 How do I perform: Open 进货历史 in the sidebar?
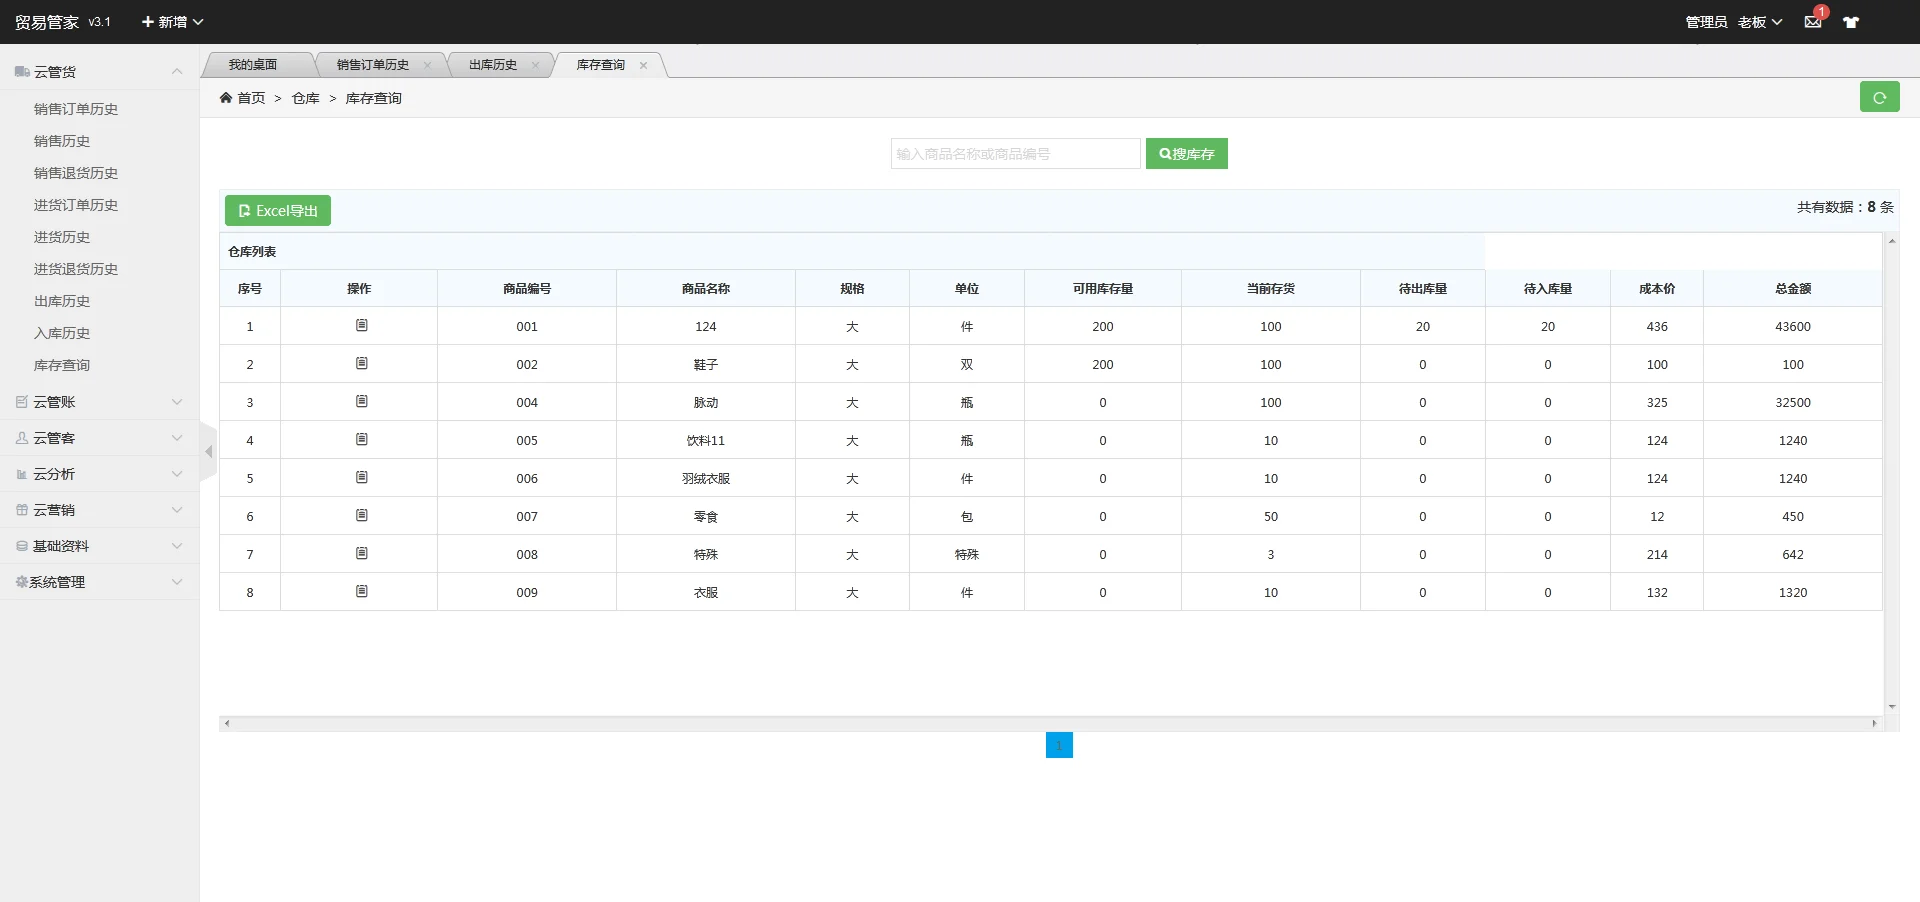coord(62,237)
